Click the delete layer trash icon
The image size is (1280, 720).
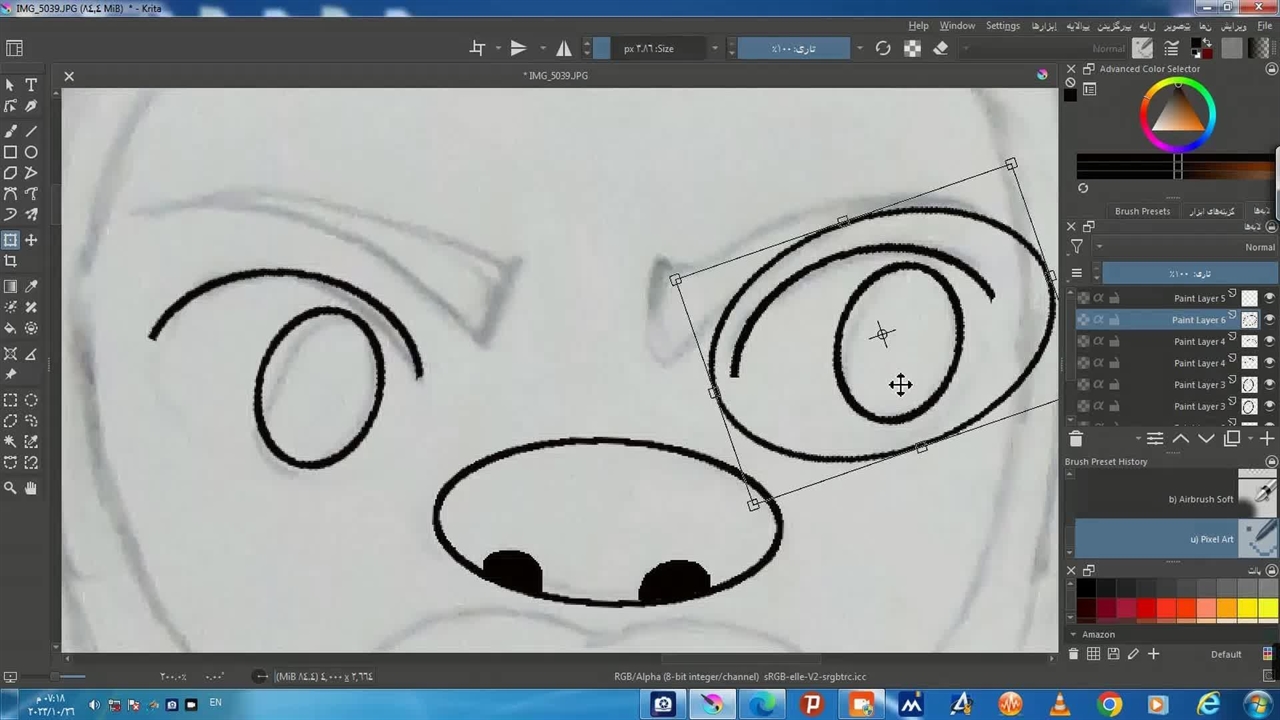1076,439
